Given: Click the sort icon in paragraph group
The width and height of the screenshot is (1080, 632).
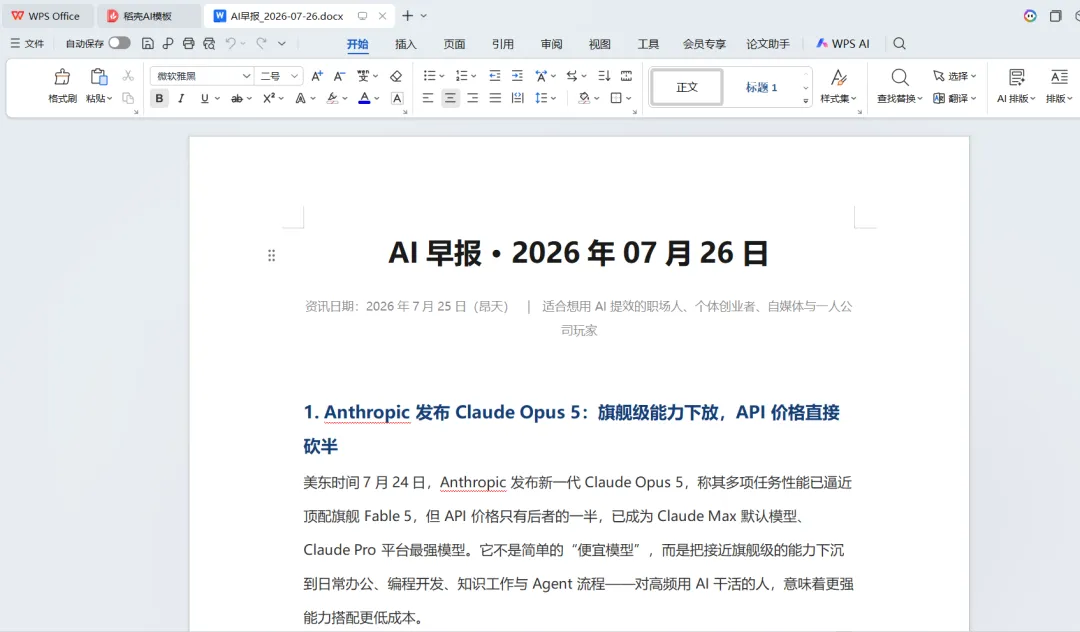Looking at the screenshot, I should (604, 76).
